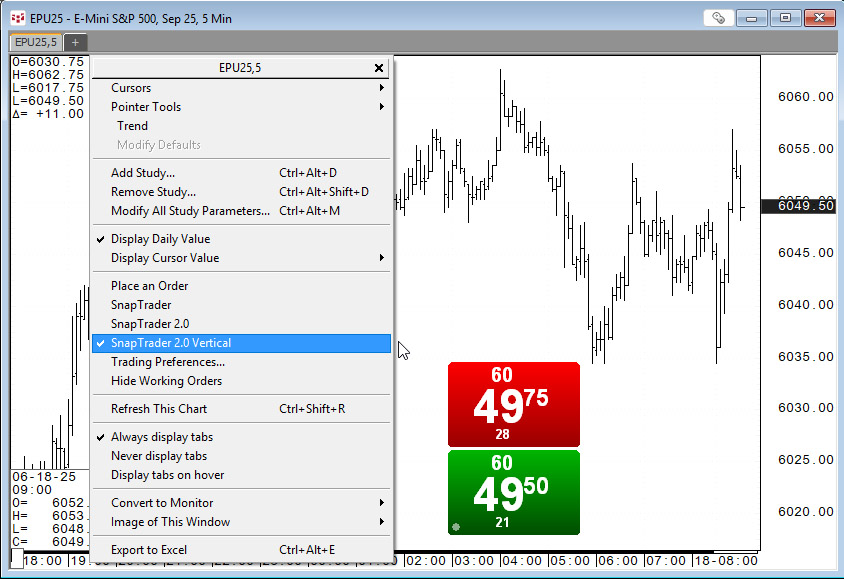Image resolution: width=844 pixels, height=579 pixels.
Task: Click the 6049.50 current price label
Action: pyautogui.click(x=798, y=206)
